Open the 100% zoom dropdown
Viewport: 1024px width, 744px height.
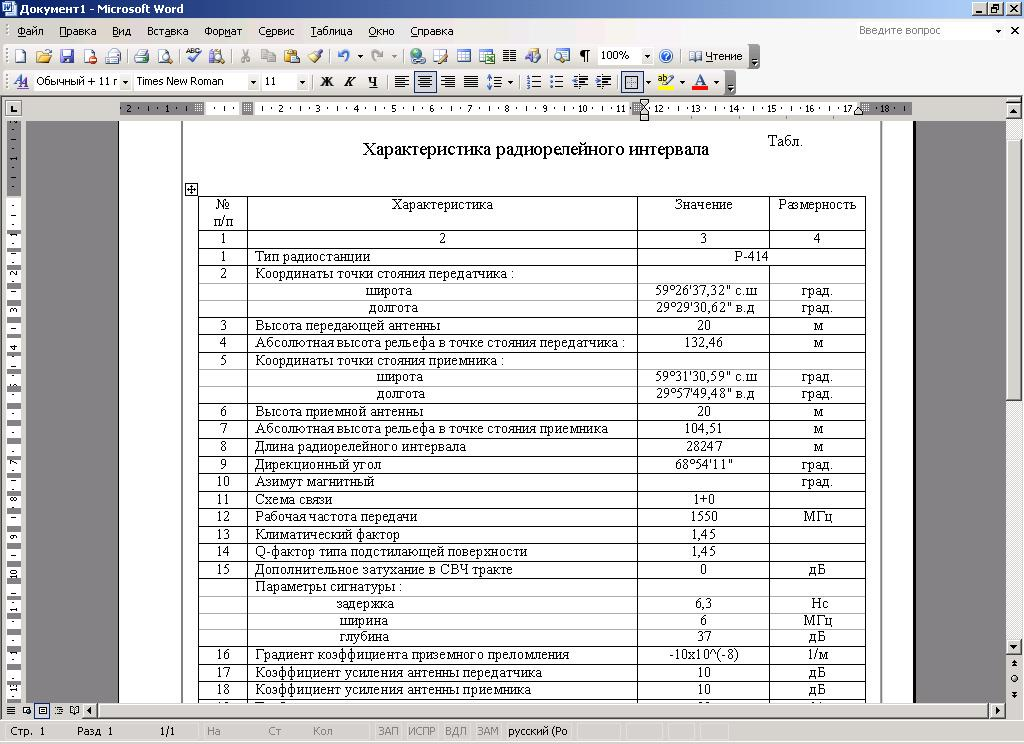tap(647, 56)
